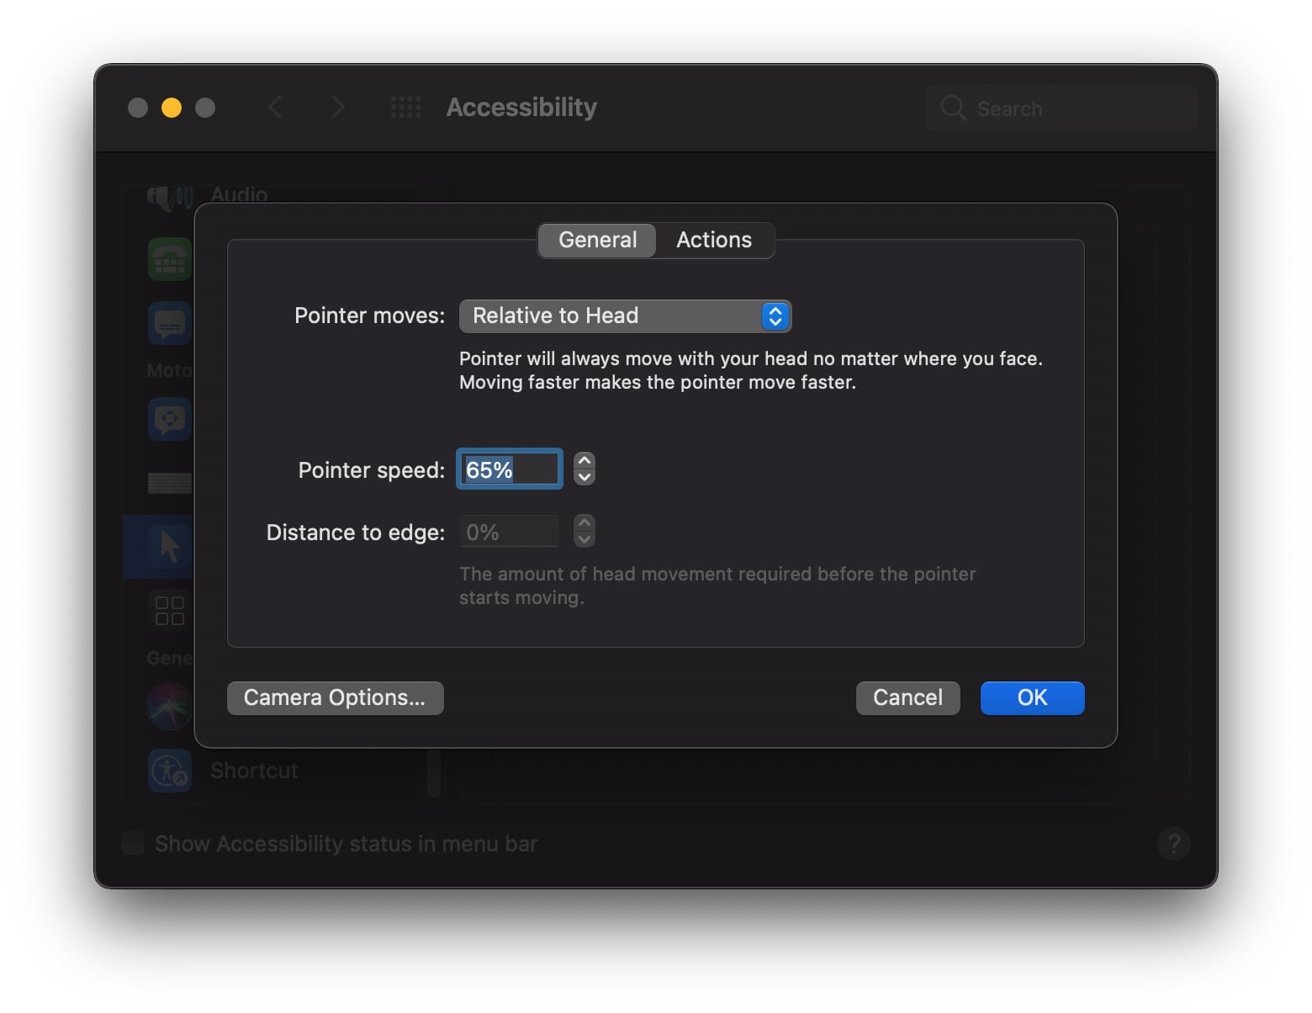Open help with the question mark button

tap(1174, 844)
